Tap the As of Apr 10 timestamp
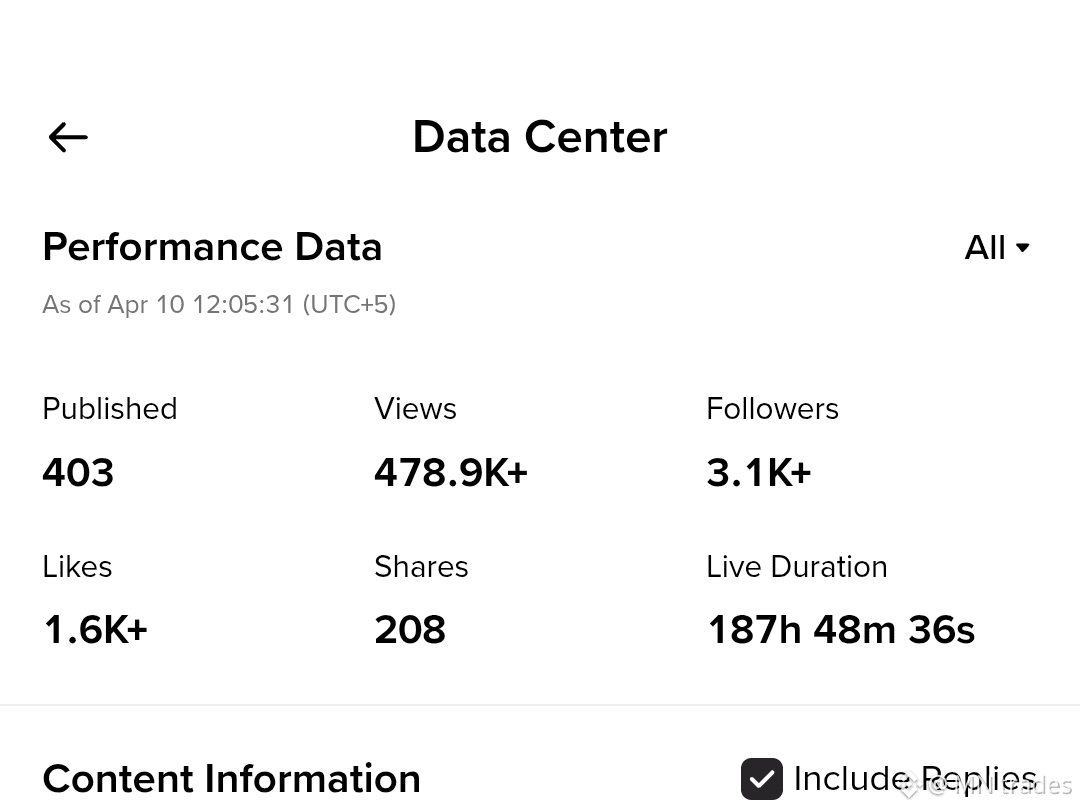 (x=219, y=304)
